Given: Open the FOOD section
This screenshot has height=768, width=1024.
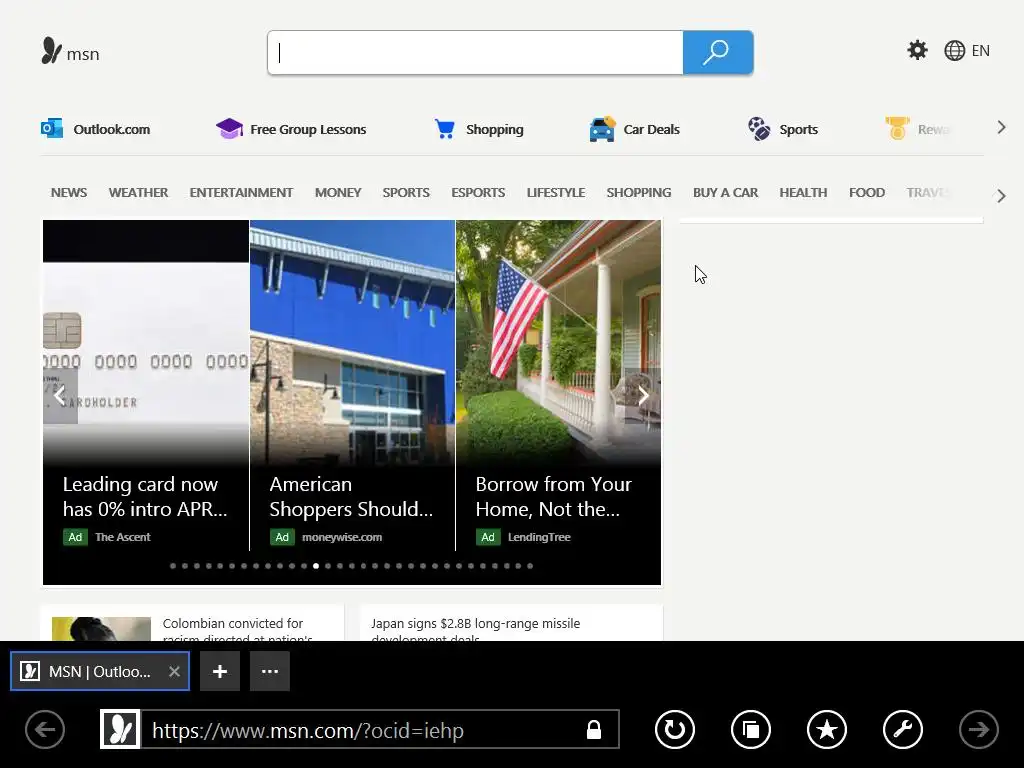Looking at the screenshot, I should [x=867, y=193].
